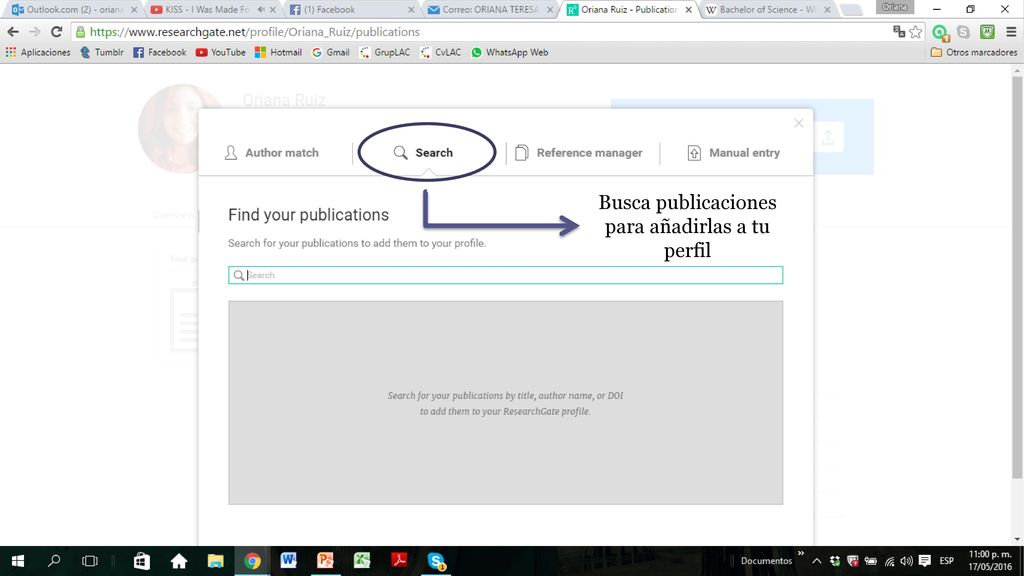Open the Search tab in dialog
This screenshot has height=576, width=1024.
click(x=423, y=153)
